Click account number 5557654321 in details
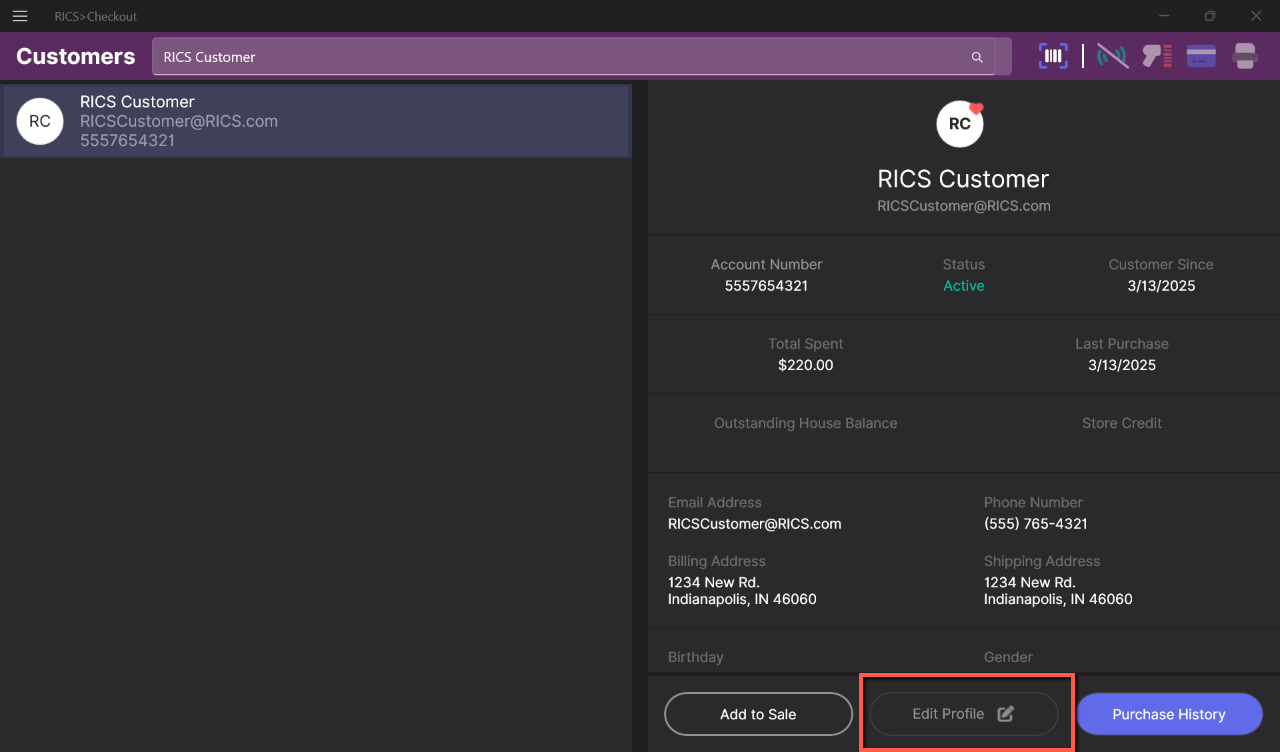Viewport: 1280px width, 752px height. pyautogui.click(x=766, y=286)
